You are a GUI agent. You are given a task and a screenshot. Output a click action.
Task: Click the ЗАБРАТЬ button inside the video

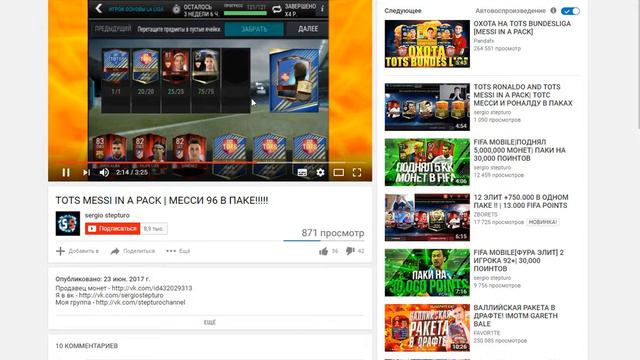(254, 29)
